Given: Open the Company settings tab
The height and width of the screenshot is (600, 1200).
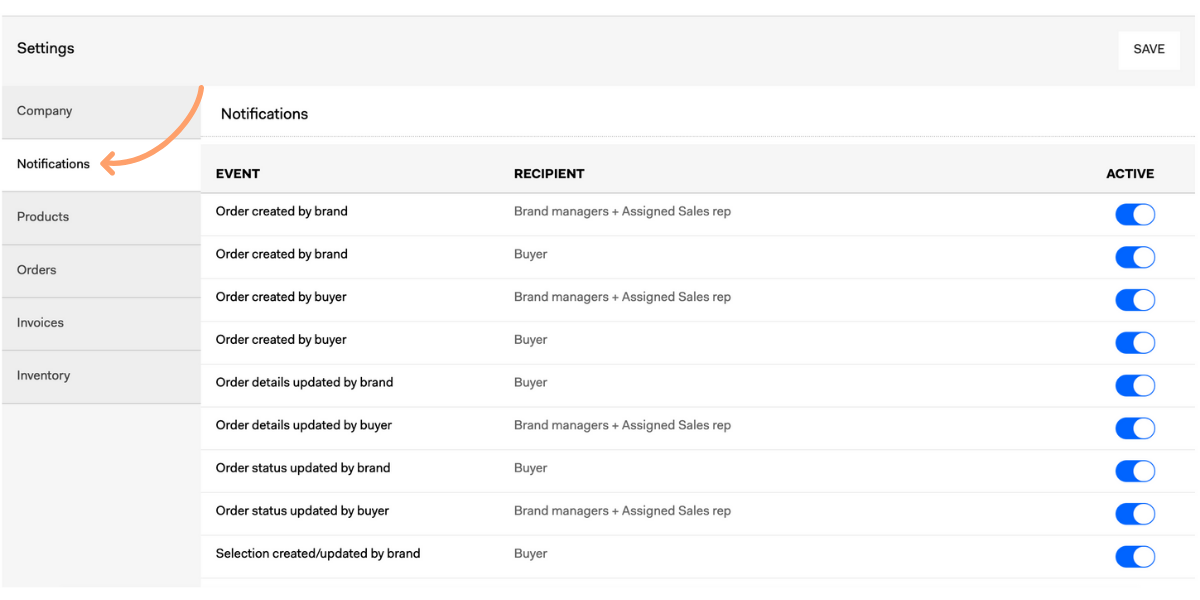Looking at the screenshot, I should pyautogui.click(x=100, y=111).
